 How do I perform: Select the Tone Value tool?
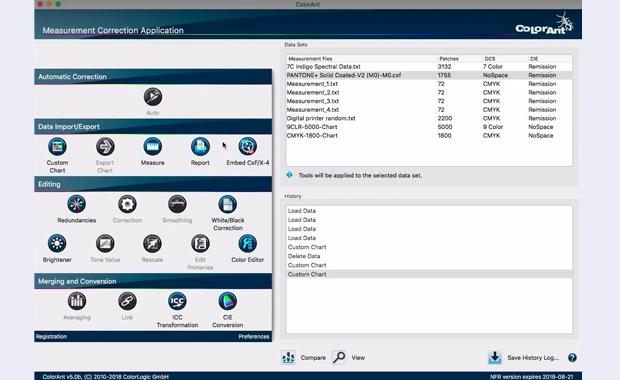point(105,244)
